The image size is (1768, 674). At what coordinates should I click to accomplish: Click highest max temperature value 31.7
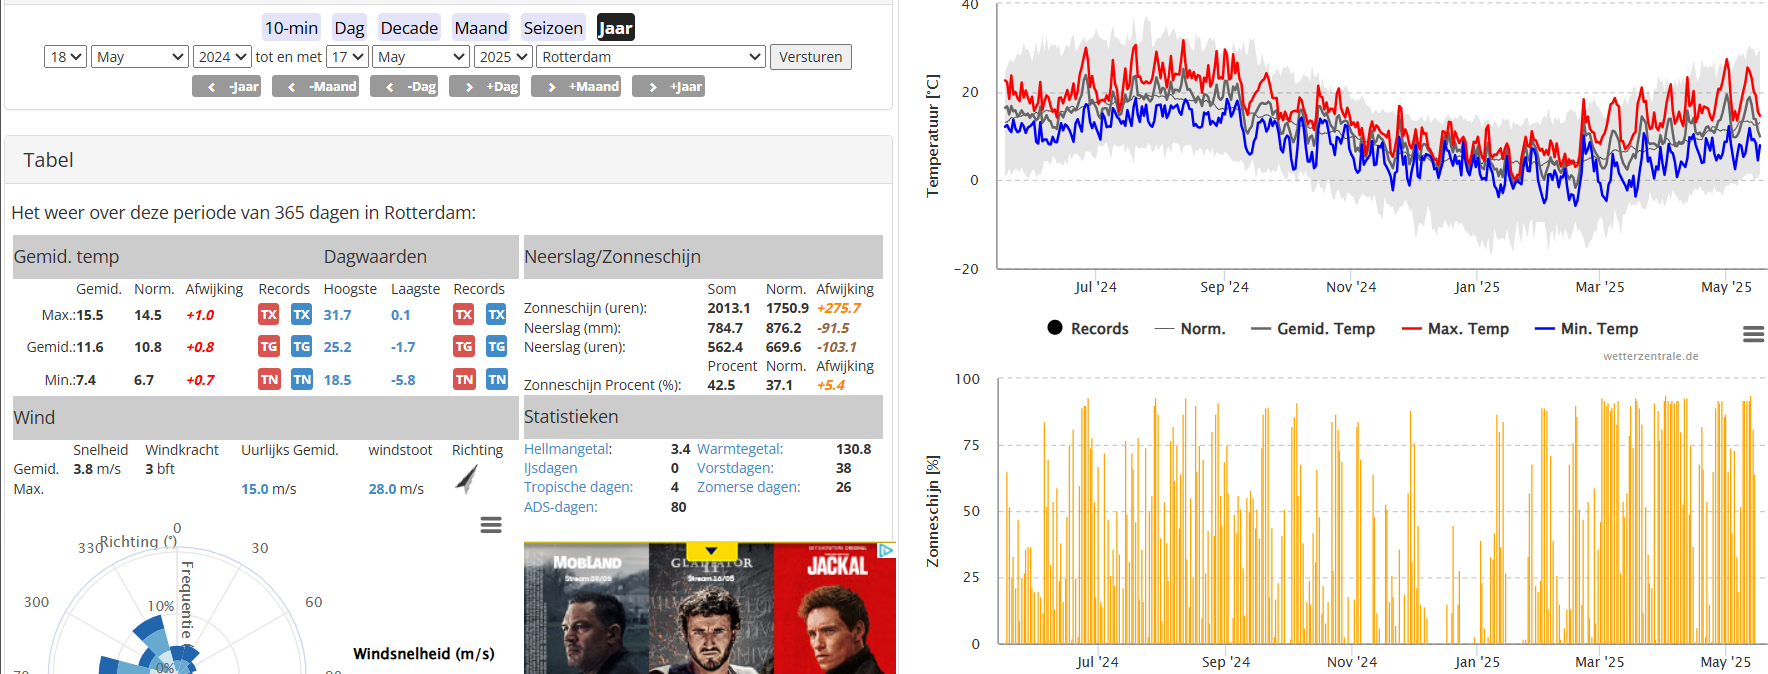point(337,315)
